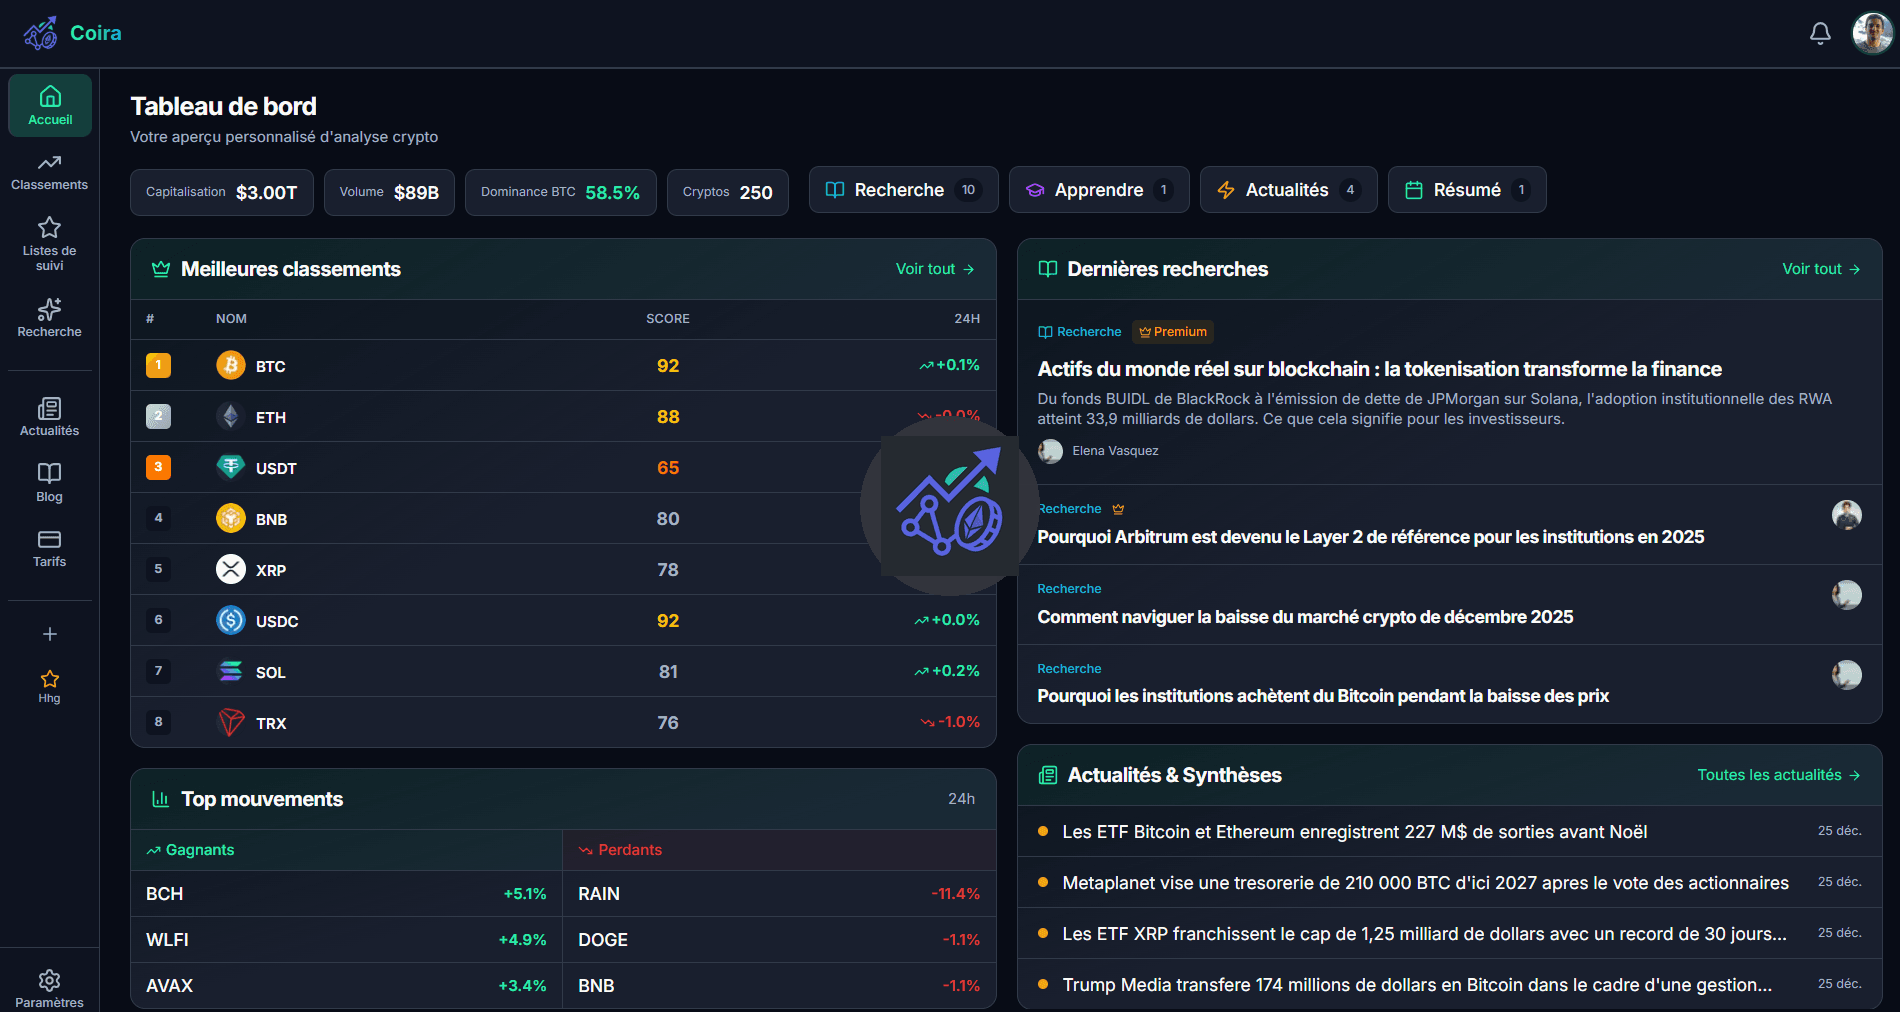Image resolution: width=1900 pixels, height=1012 pixels.
Task: Open the Accueil home icon in sidebar
Action: pos(50,96)
